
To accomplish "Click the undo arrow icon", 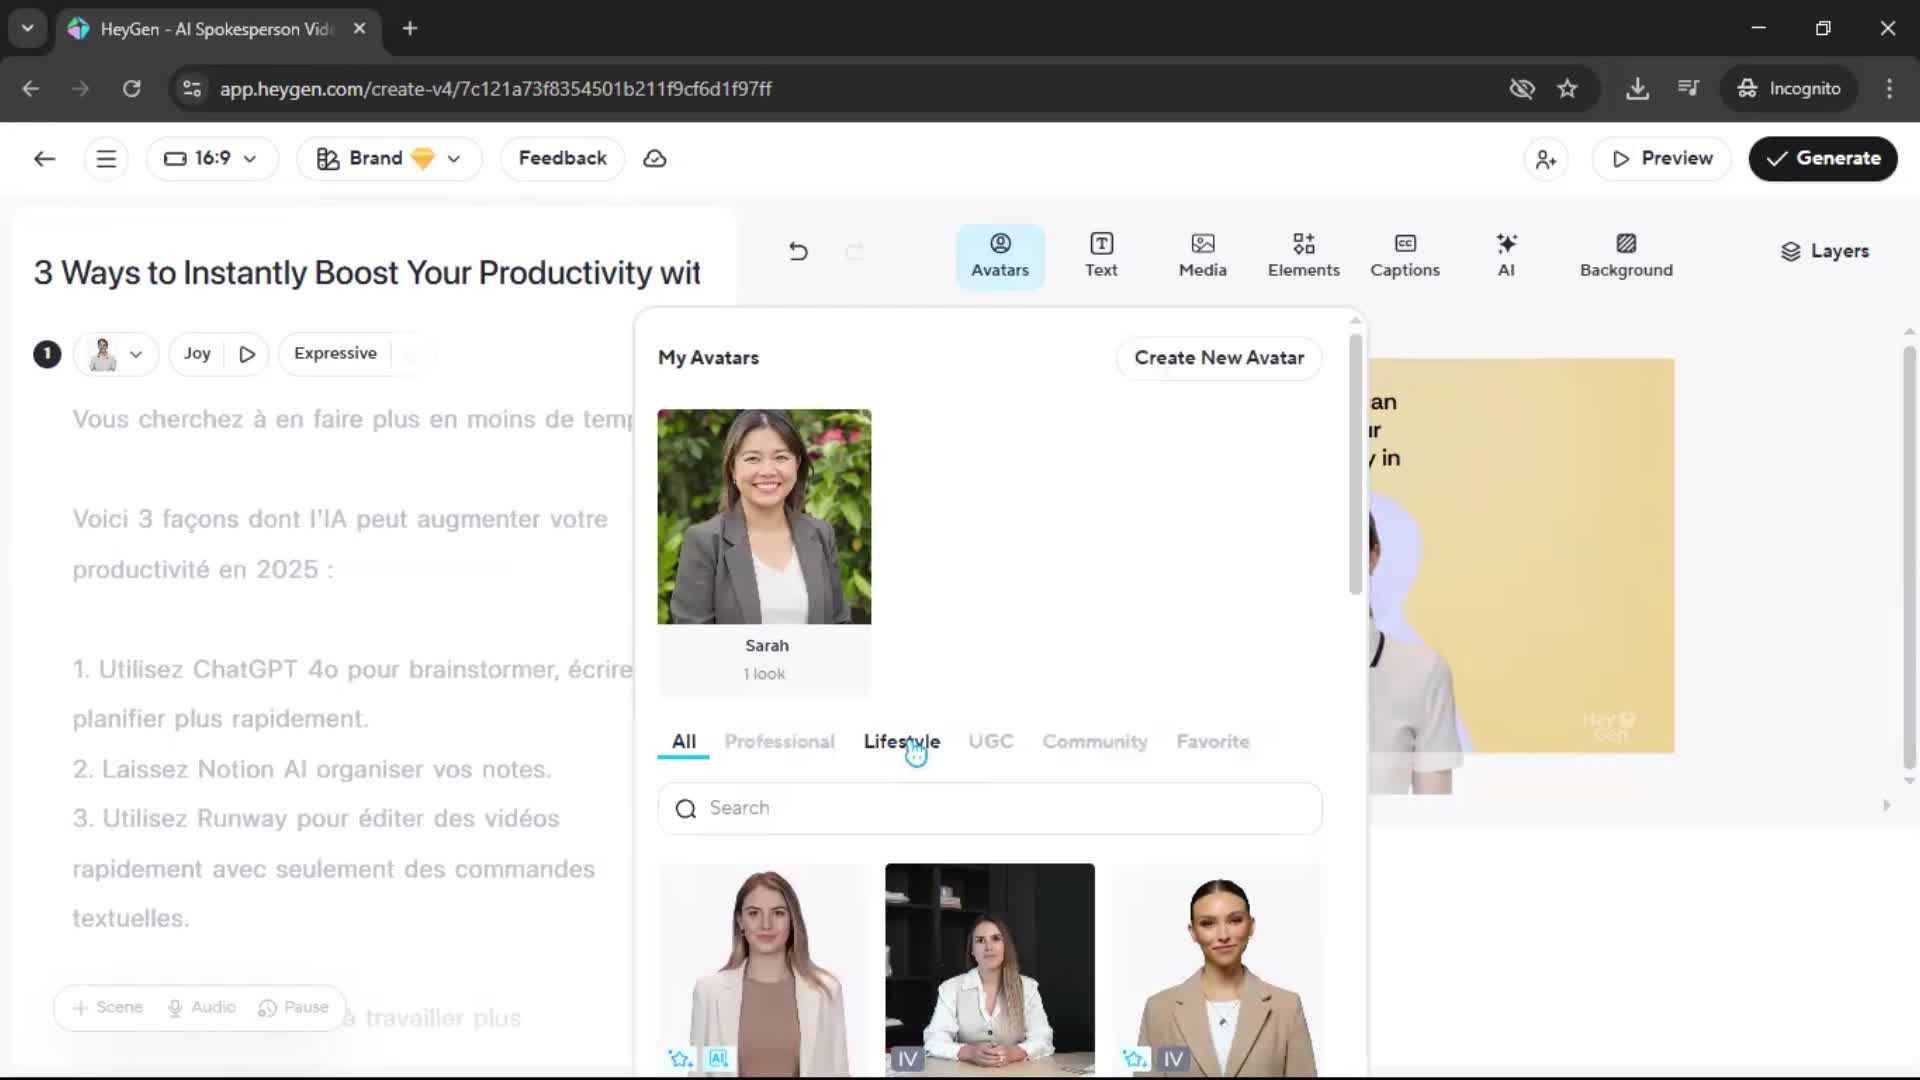I will click(x=798, y=251).
